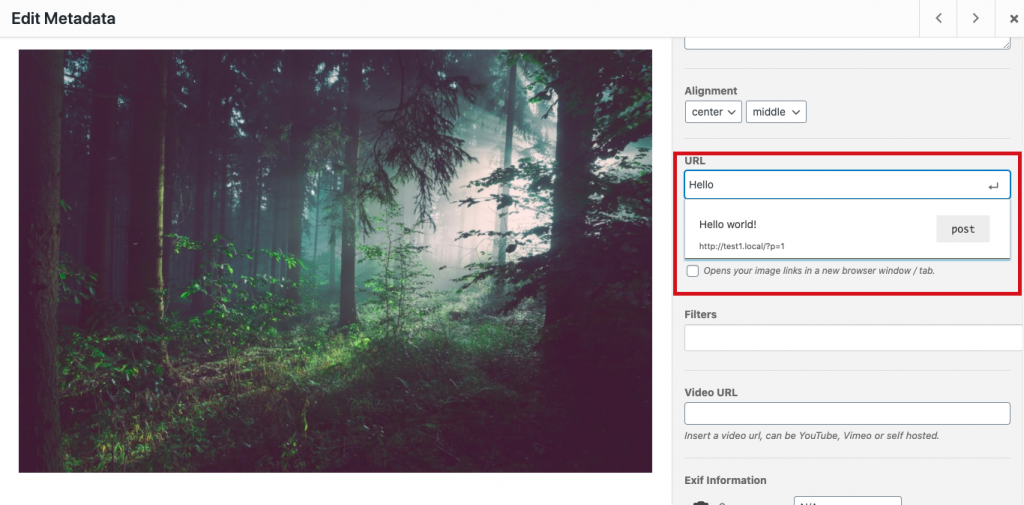Select the "Hello world!" suggestion
The image size is (1024, 505).
coord(728,225)
